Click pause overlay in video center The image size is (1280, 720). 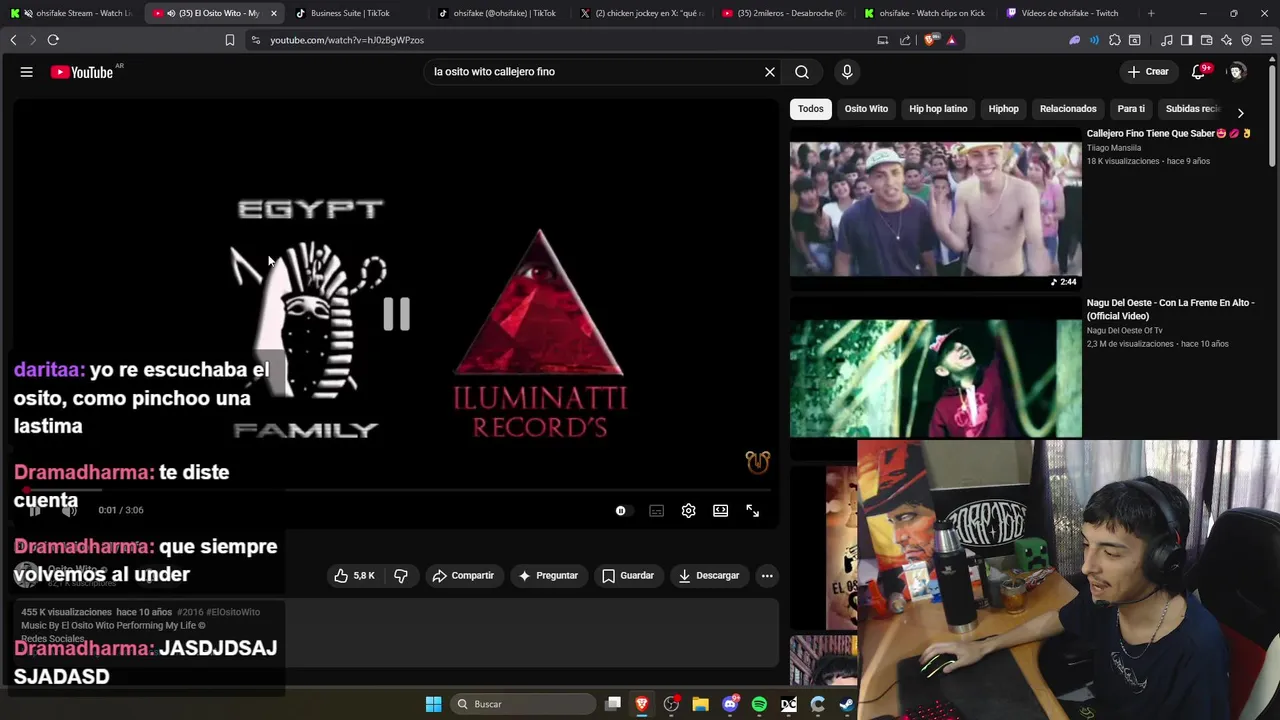coord(396,314)
